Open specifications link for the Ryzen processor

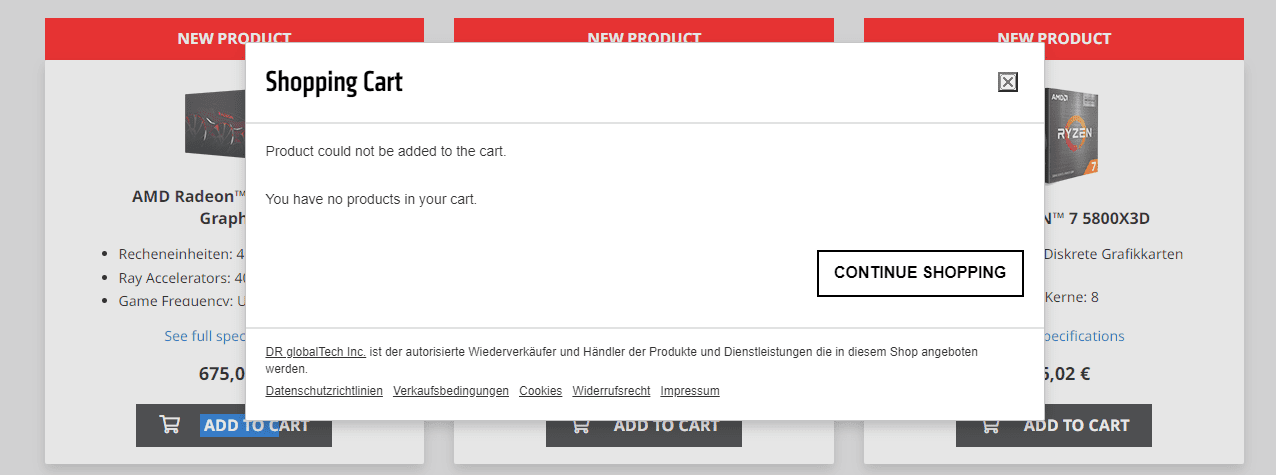click(x=1084, y=336)
